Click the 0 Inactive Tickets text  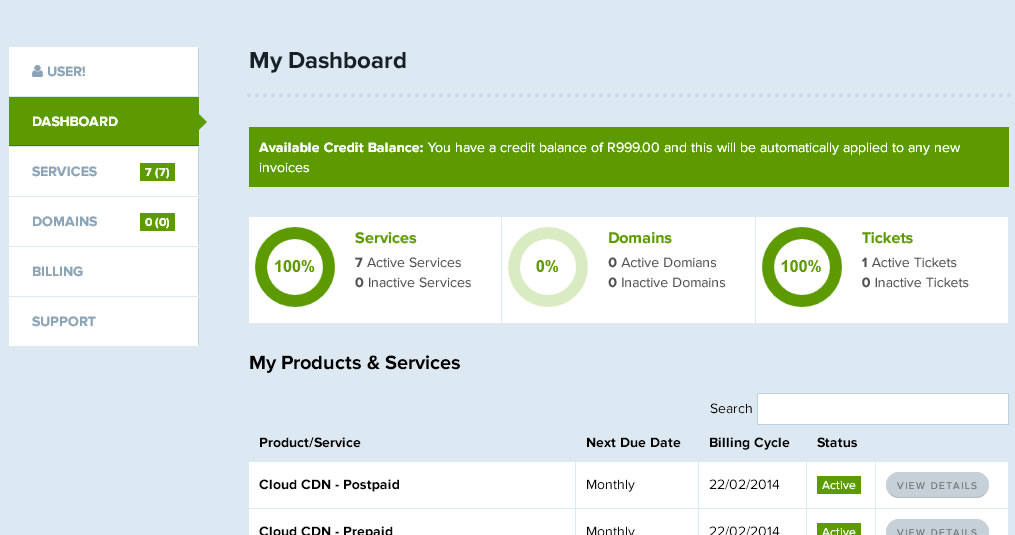coord(915,282)
